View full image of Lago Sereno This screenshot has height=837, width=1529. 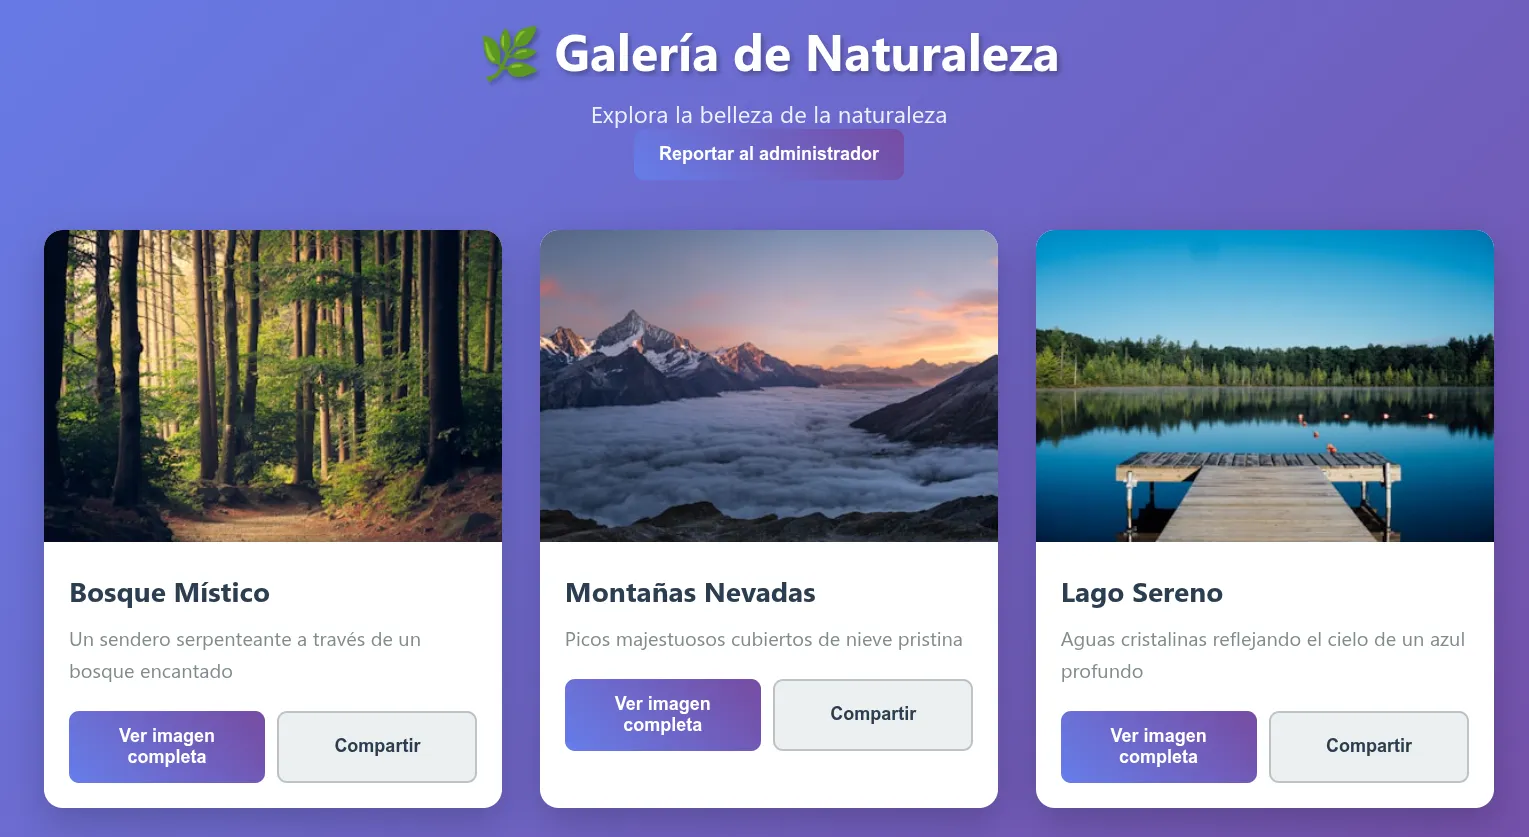(1159, 747)
